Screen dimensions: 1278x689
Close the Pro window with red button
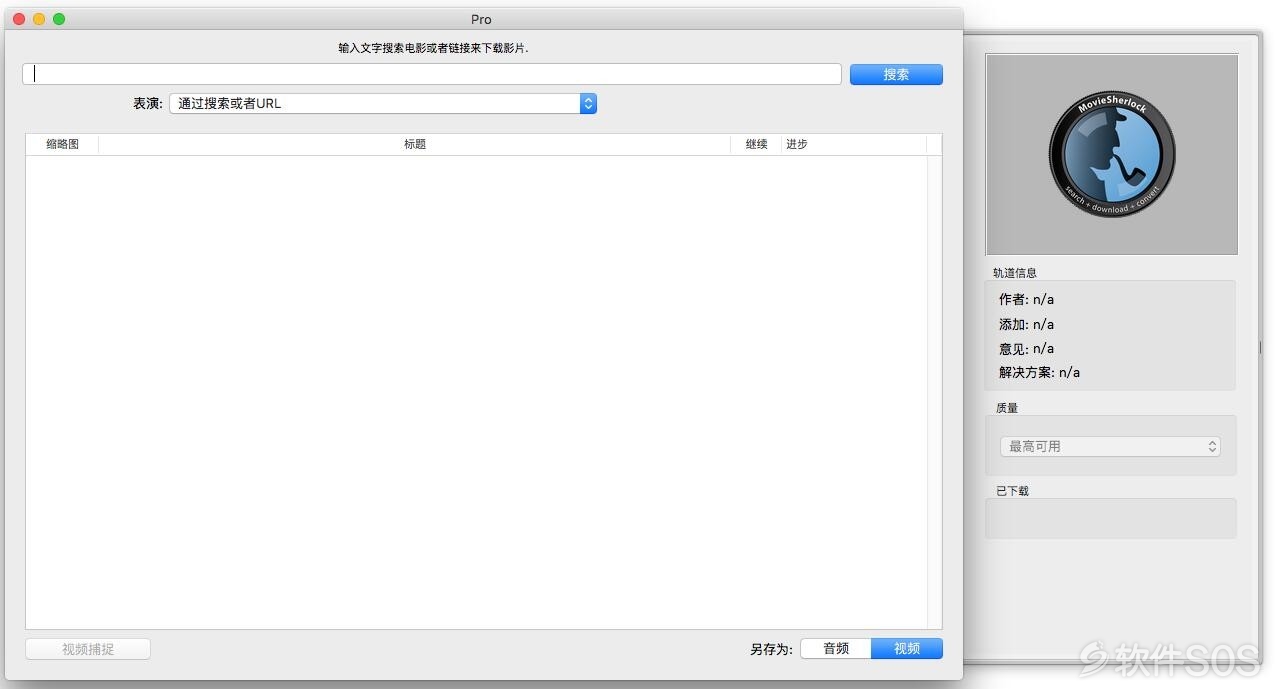pyautogui.click(x=19, y=19)
